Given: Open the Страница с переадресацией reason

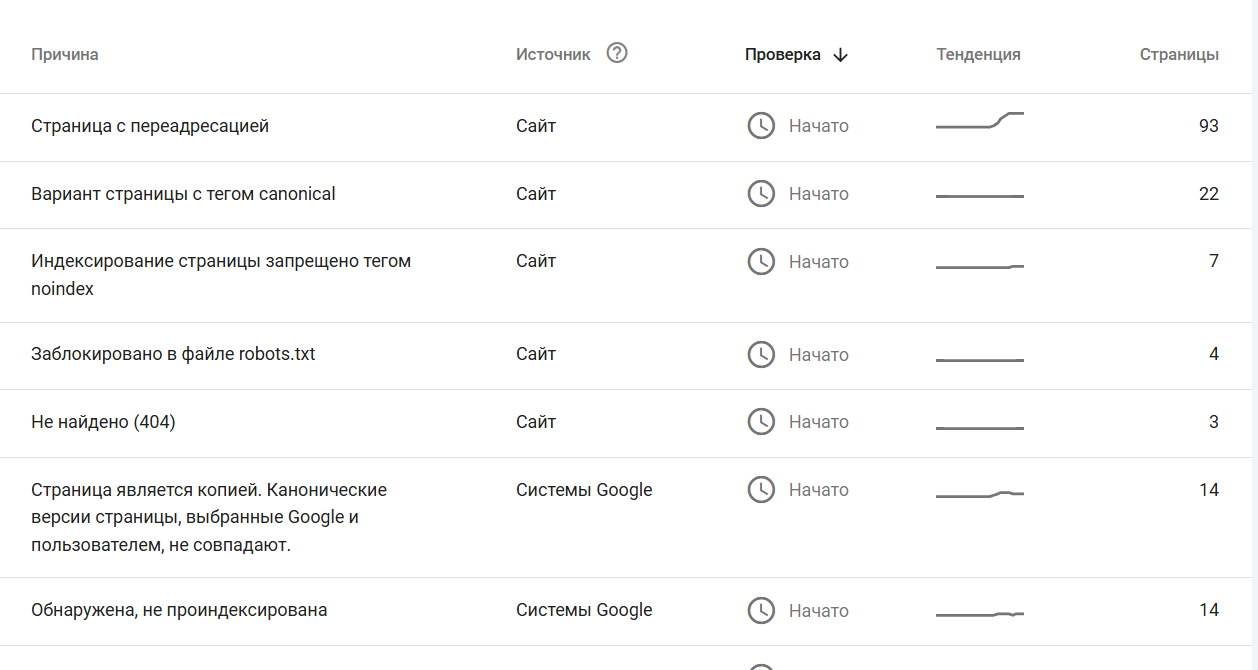Looking at the screenshot, I should (150, 127).
